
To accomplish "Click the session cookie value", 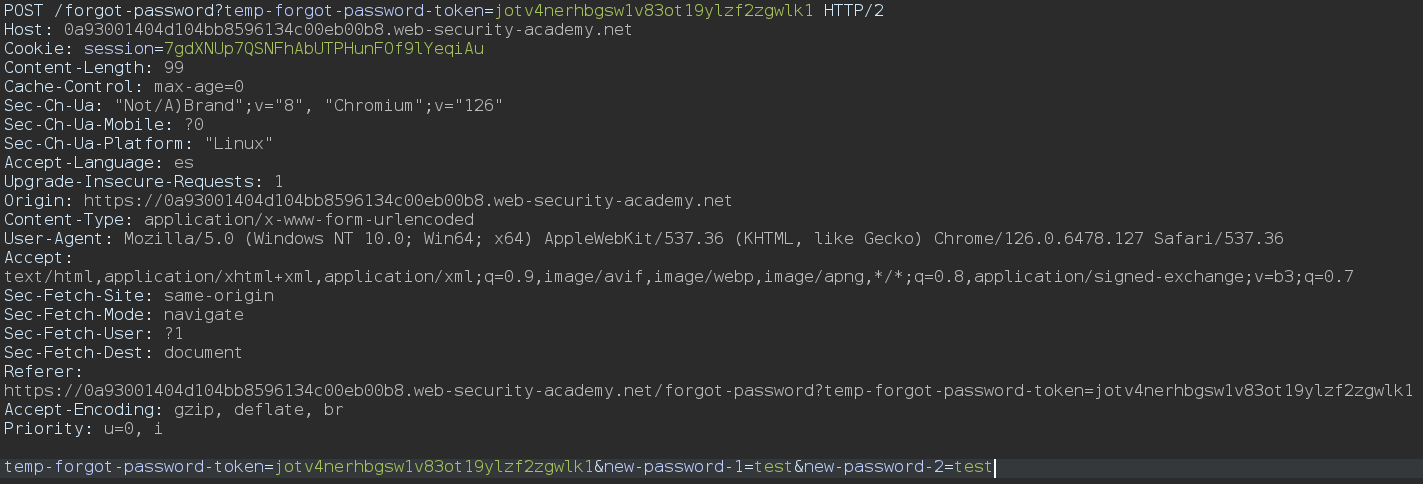I will [x=324, y=48].
